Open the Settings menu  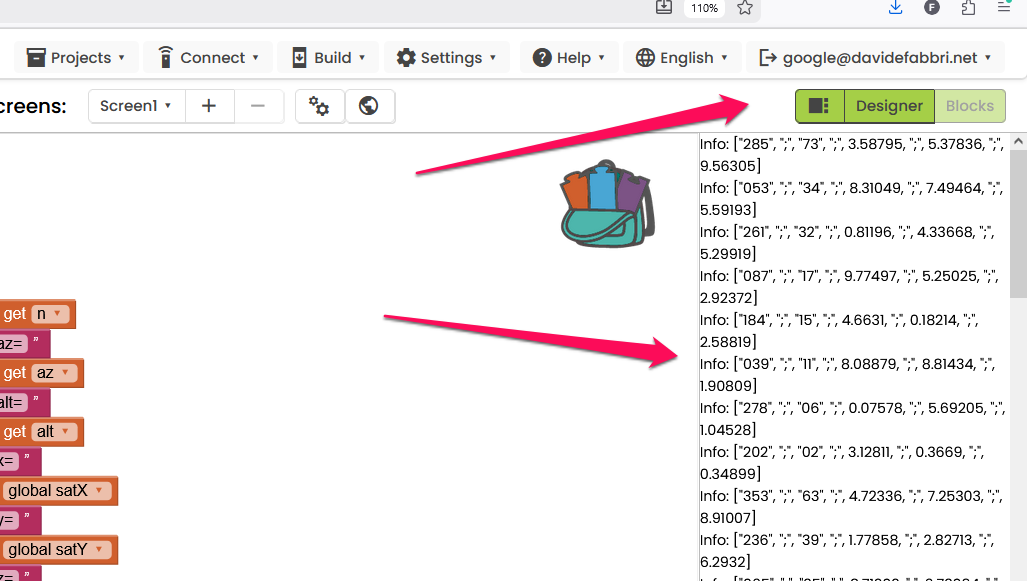click(x=447, y=58)
